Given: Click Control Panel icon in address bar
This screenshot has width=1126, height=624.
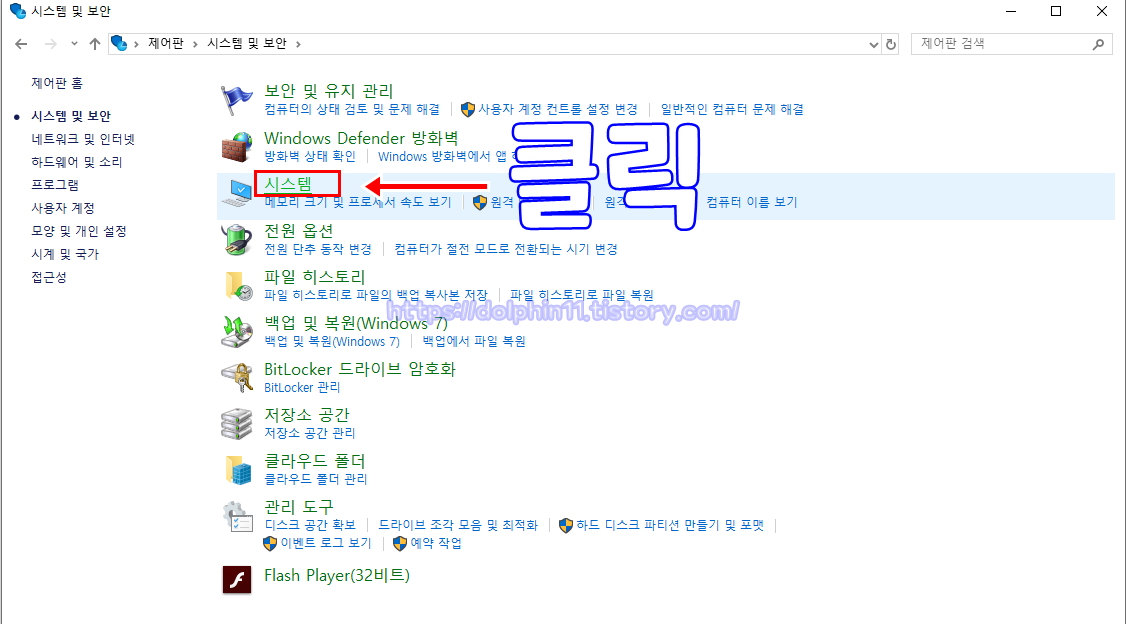Looking at the screenshot, I should click(119, 44).
